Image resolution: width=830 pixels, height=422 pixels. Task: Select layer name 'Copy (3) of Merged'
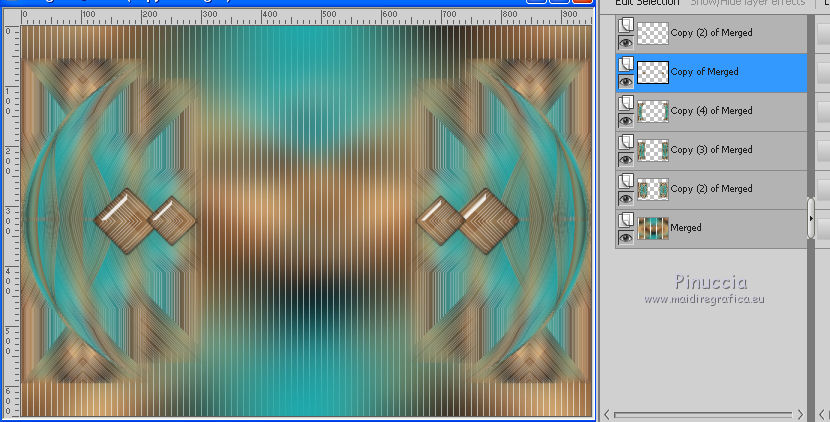pyautogui.click(x=711, y=150)
